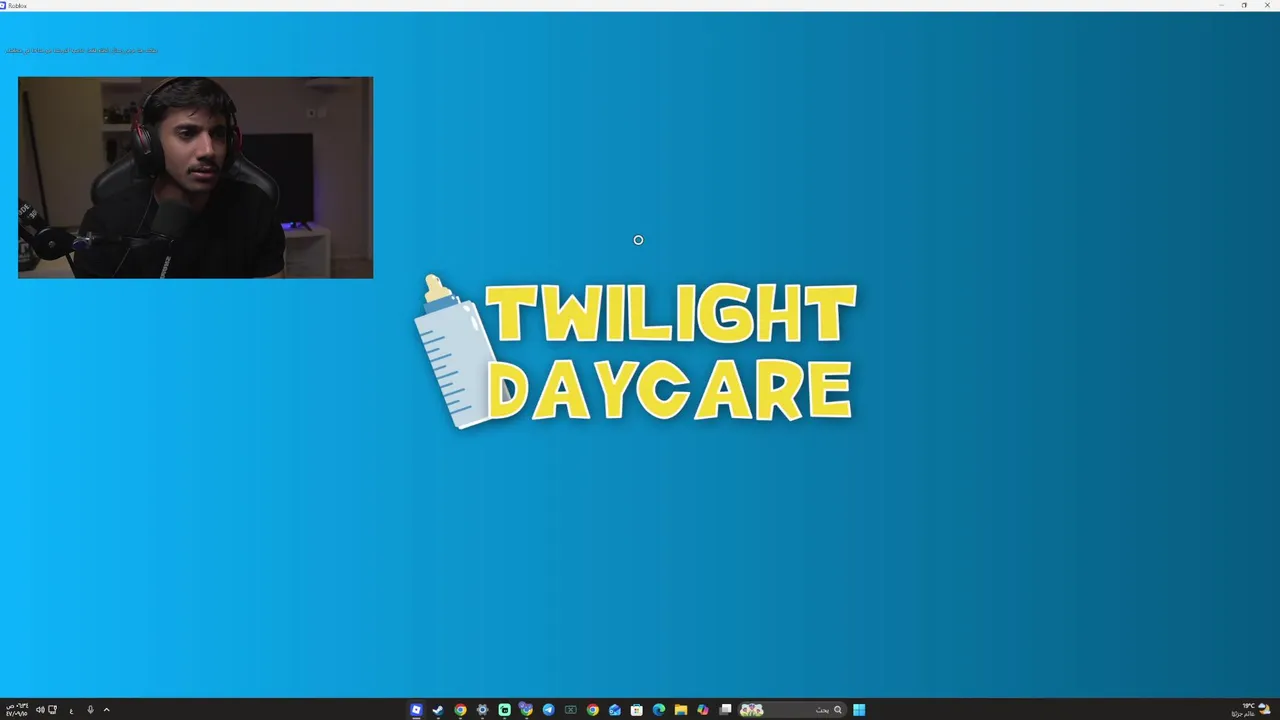This screenshot has height=720, width=1280.
Task: Launch Microsoft Edge from the taskbar
Action: click(658, 710)
